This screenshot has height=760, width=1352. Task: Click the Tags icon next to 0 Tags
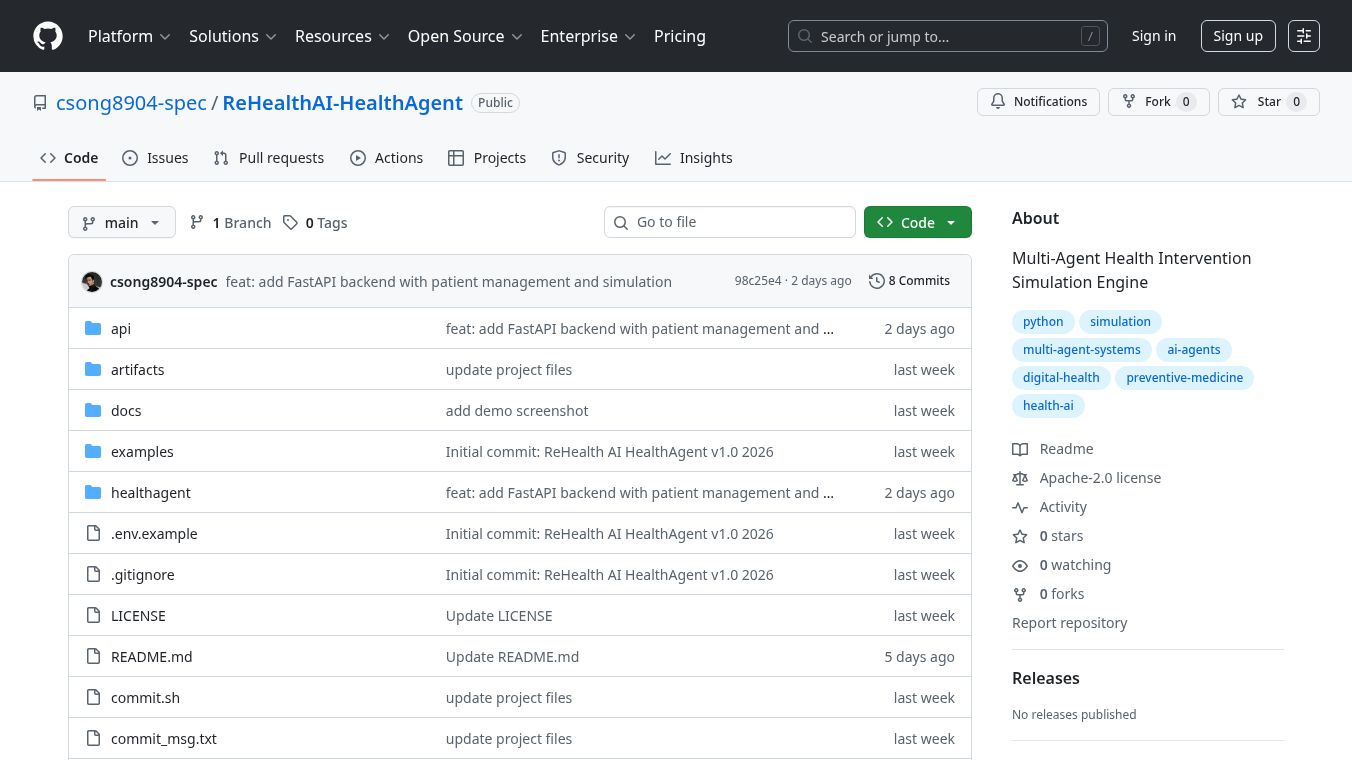click(290, 223)
